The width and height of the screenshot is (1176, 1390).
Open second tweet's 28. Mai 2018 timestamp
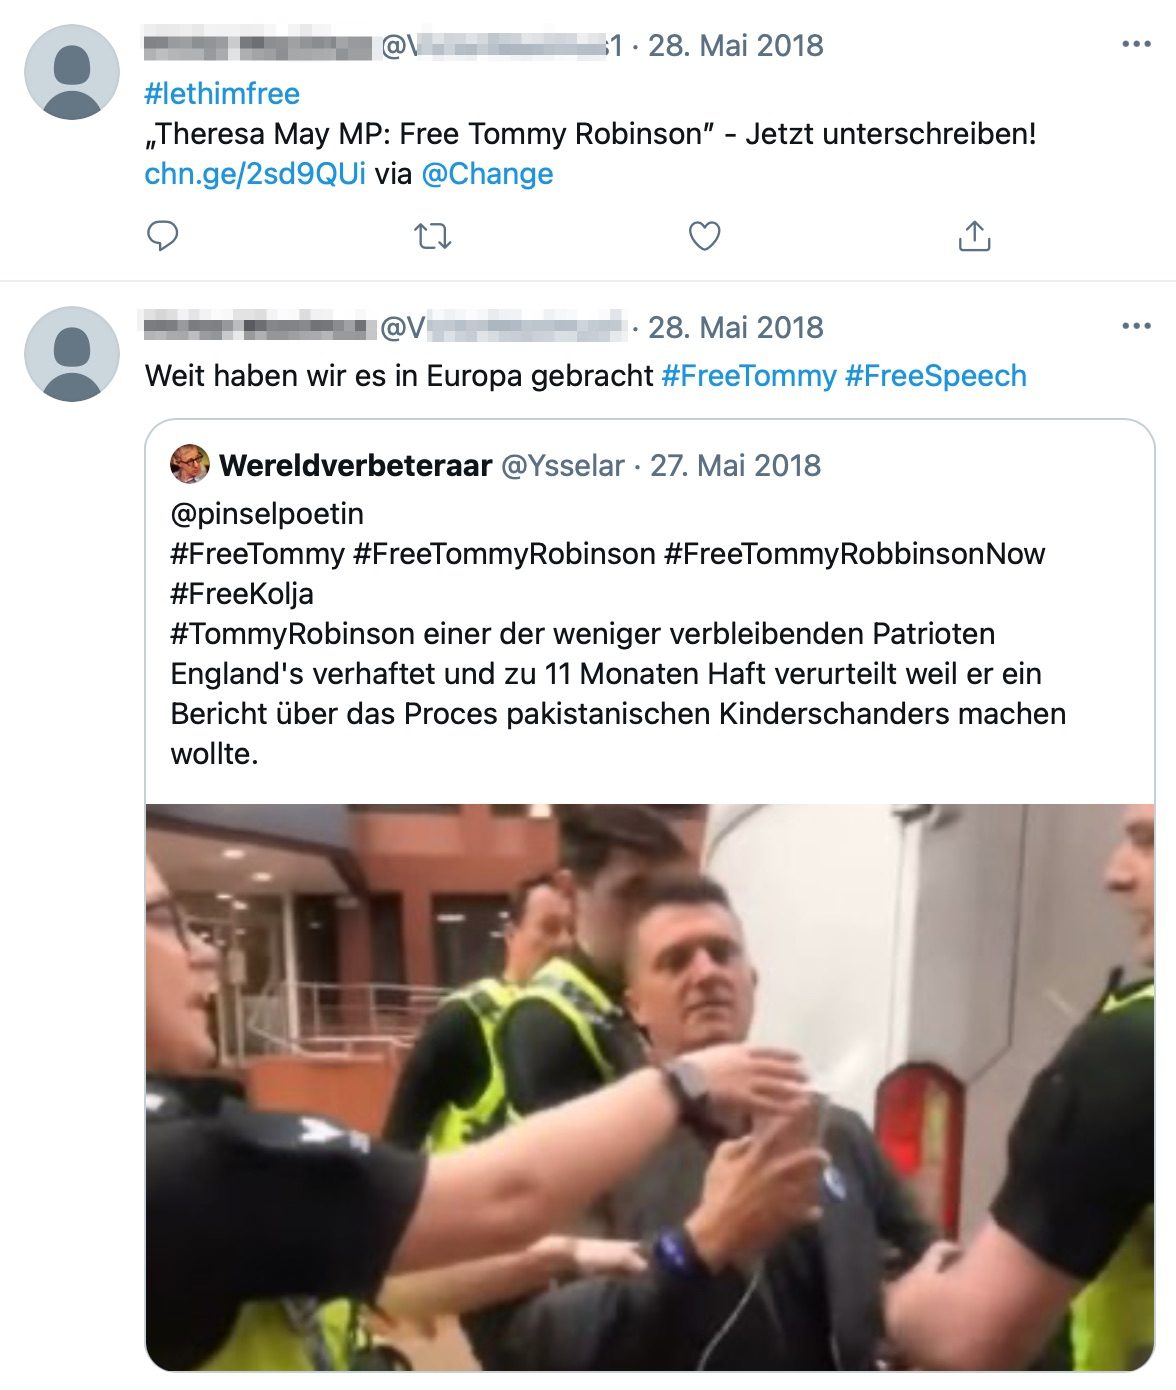coord(736,328)
